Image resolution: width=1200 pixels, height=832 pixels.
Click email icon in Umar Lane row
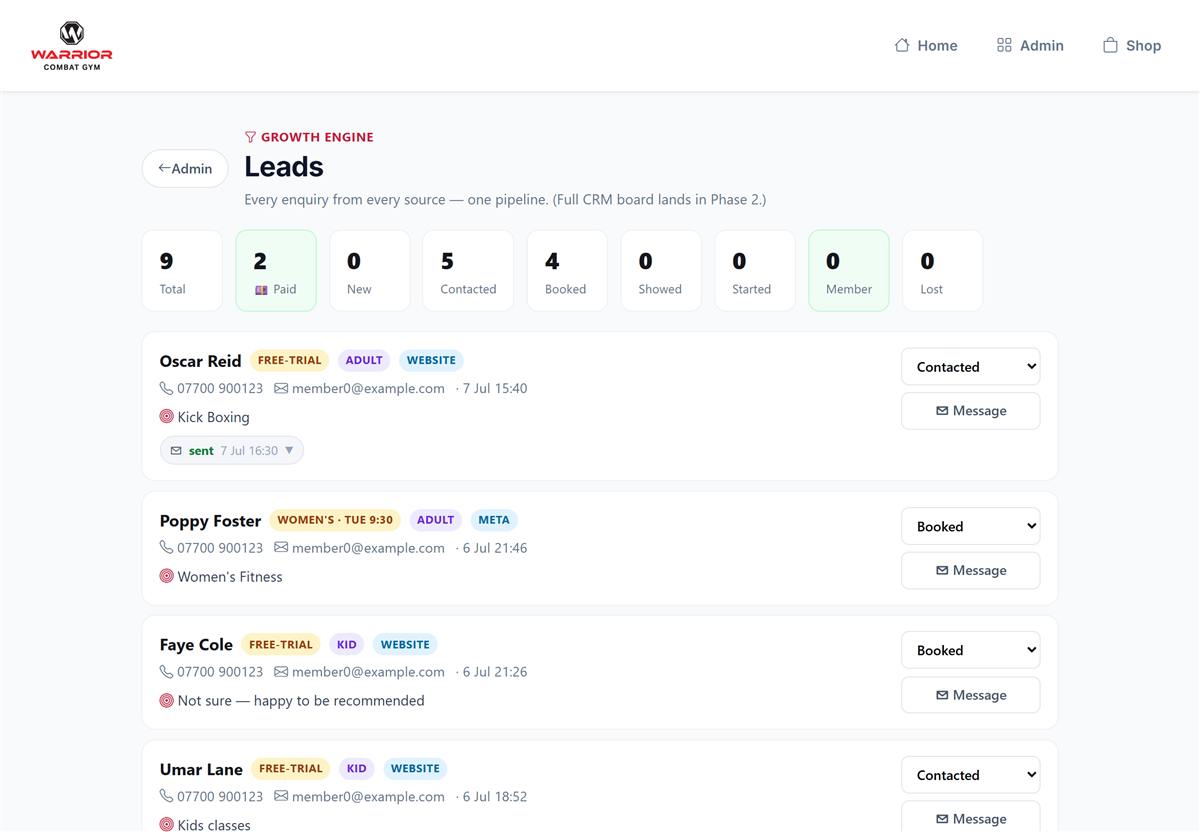[x=281, y=796]
